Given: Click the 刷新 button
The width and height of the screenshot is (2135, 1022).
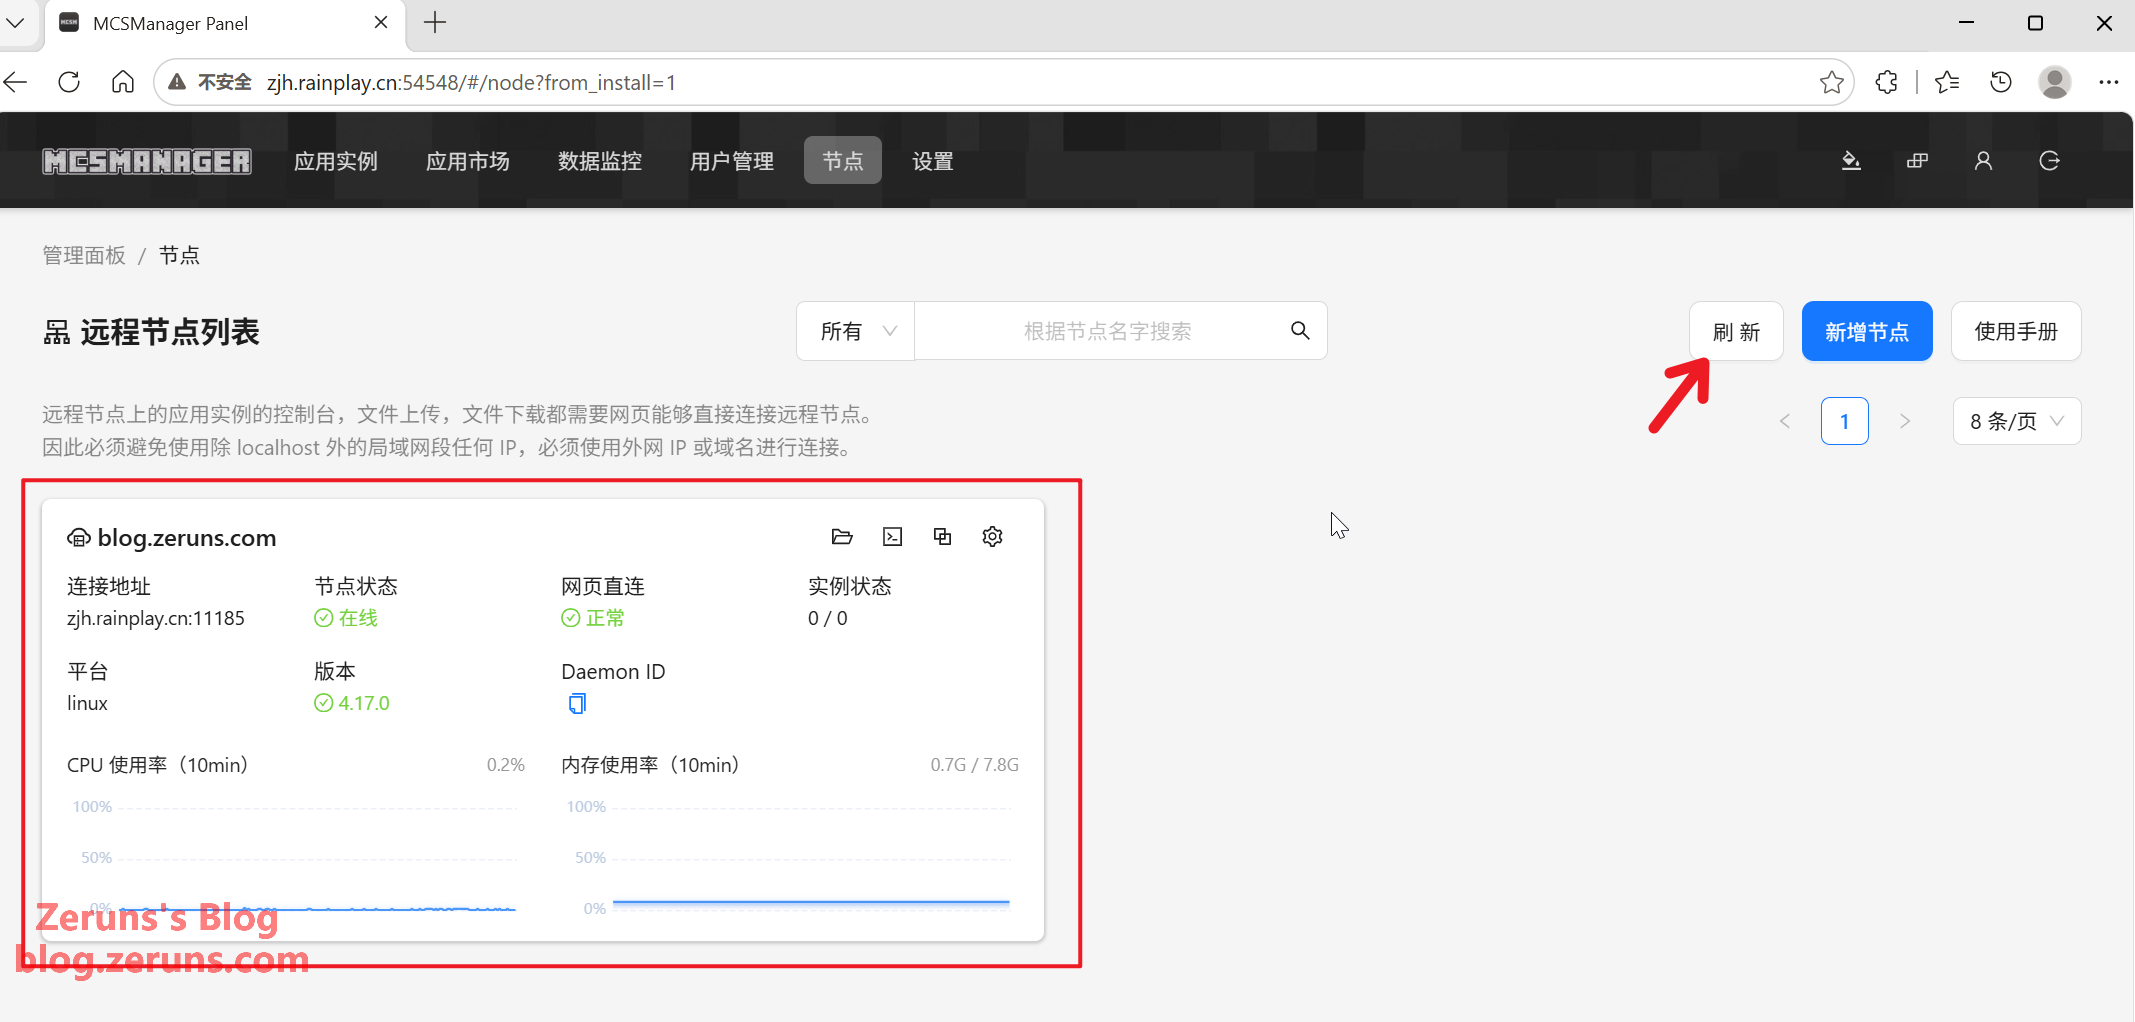Looking at the screenshot, I should 1736,331.
